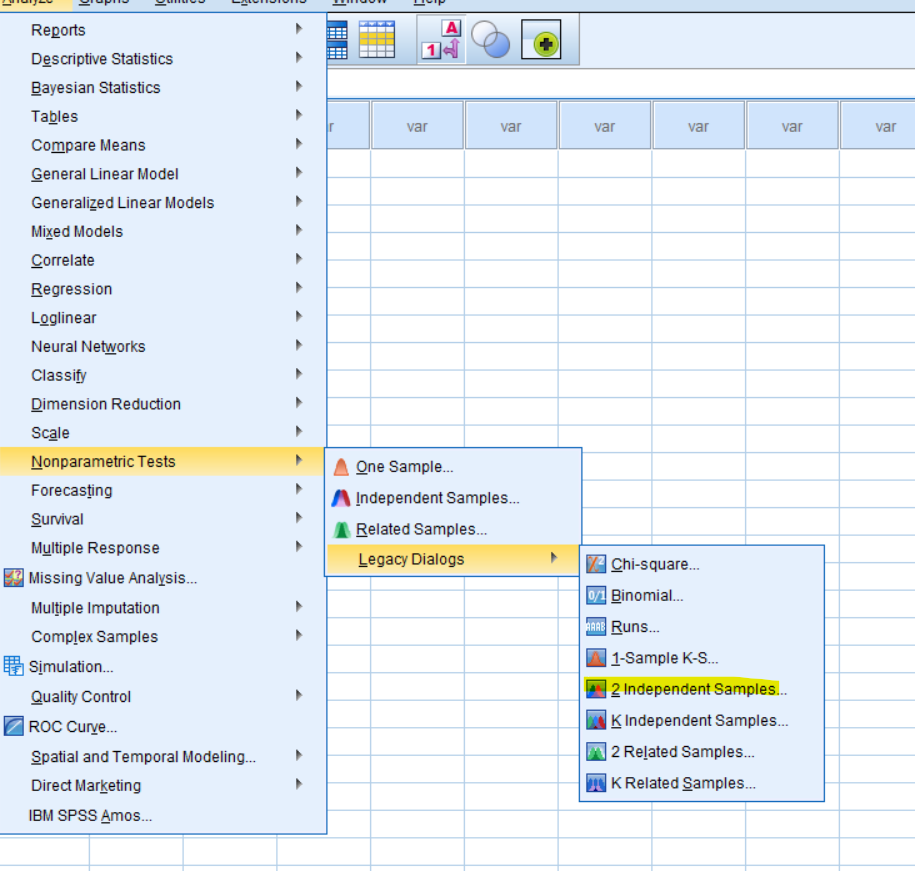915x871 pixels.
Task: Expand the Legacy Dialogs submenu
Action: click(411, 559)
